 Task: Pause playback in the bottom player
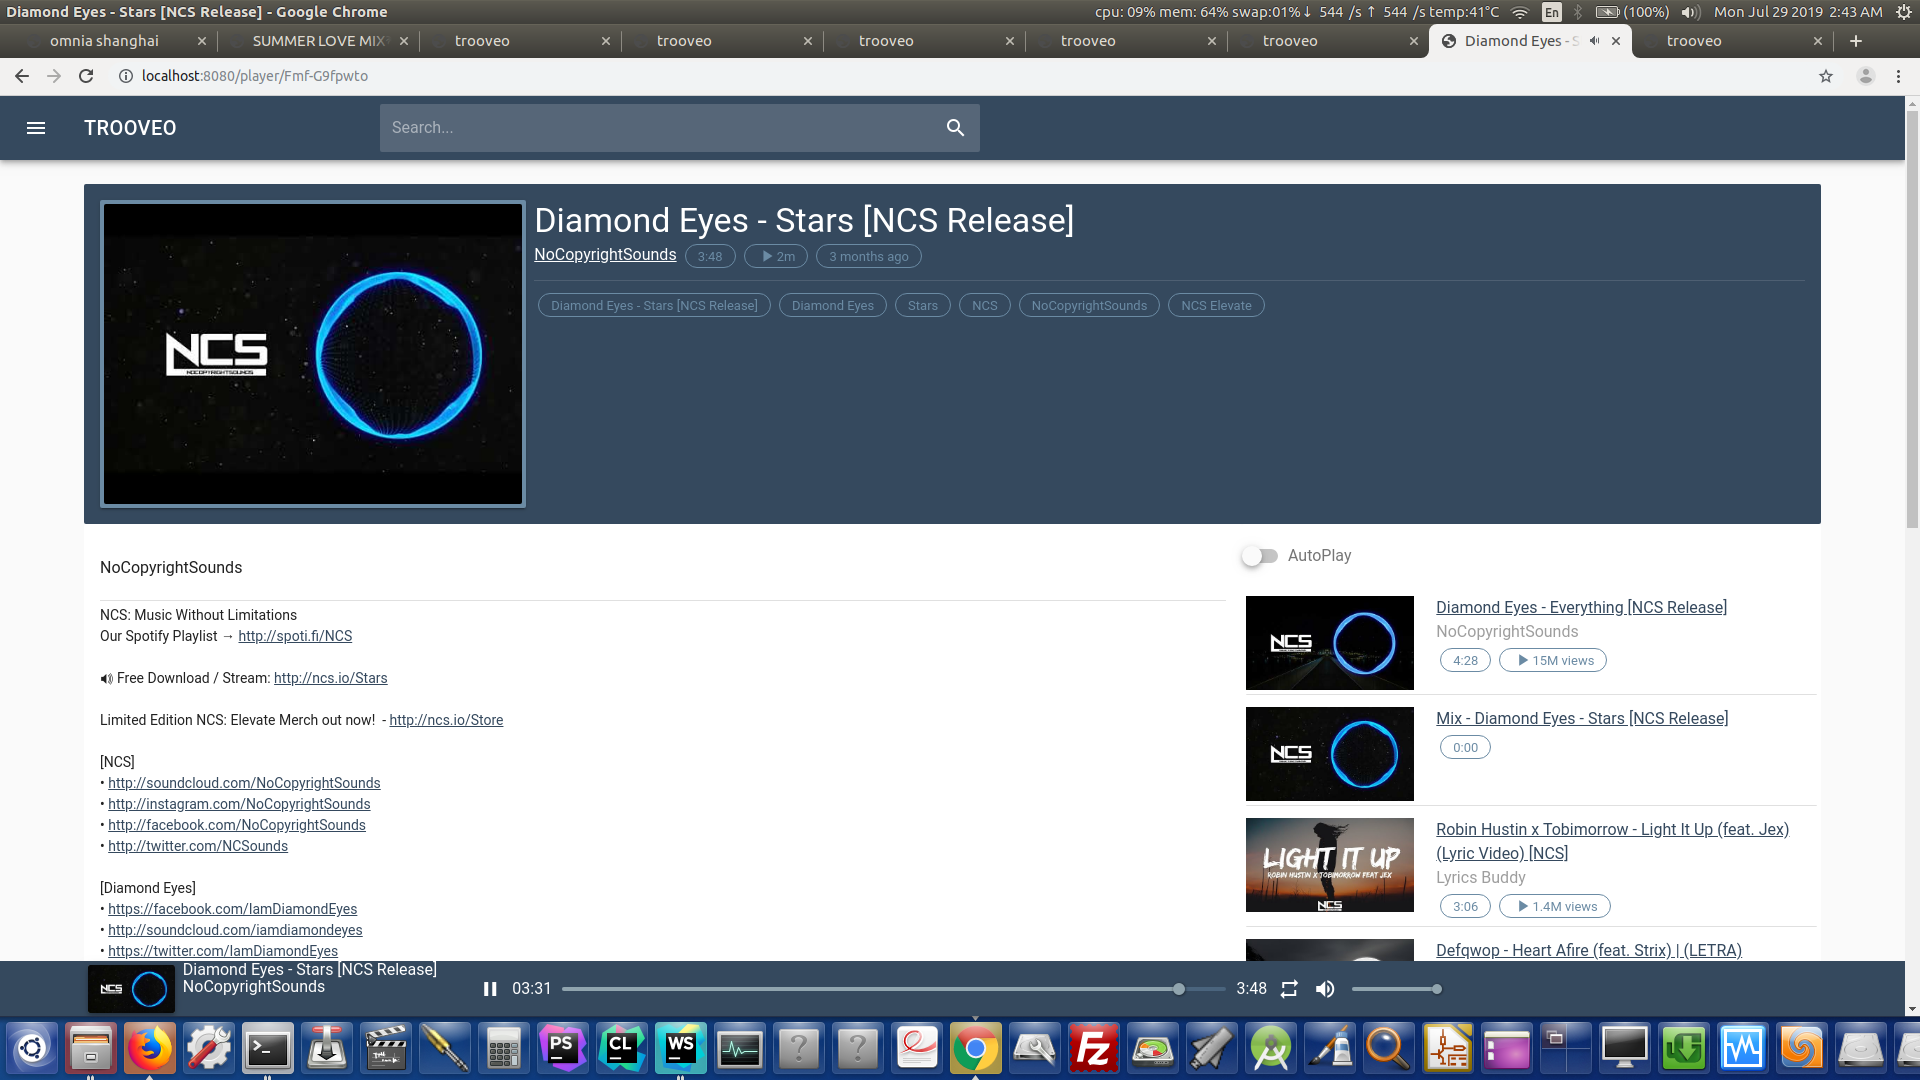[x=490, y=989]
